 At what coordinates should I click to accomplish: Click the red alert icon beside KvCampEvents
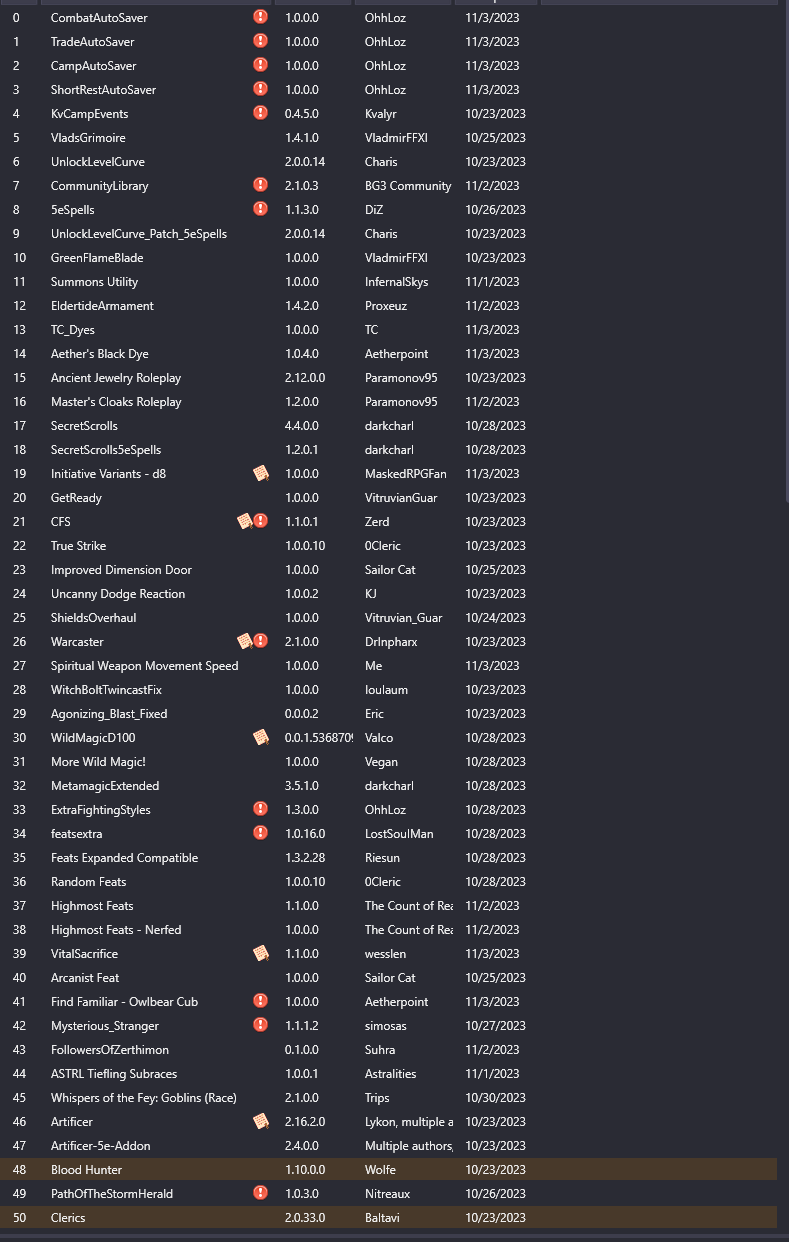click(x=261, y=113)
